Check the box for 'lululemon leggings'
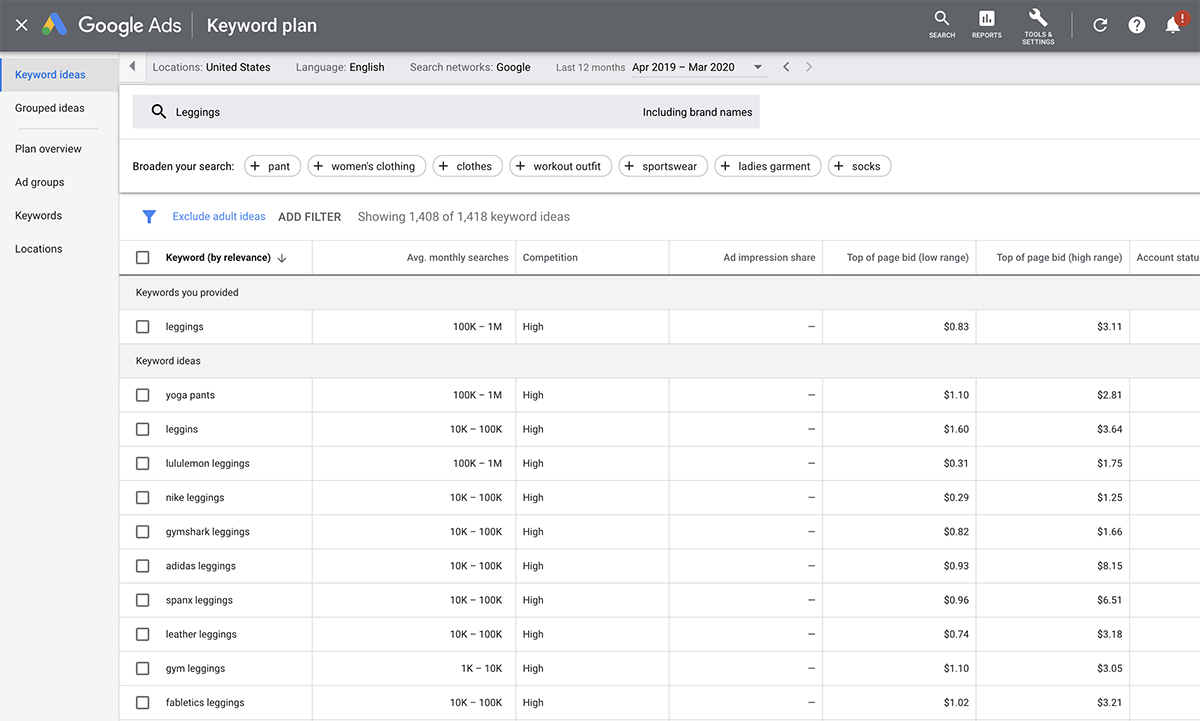1200x721 pixels. tap(142, 463)
